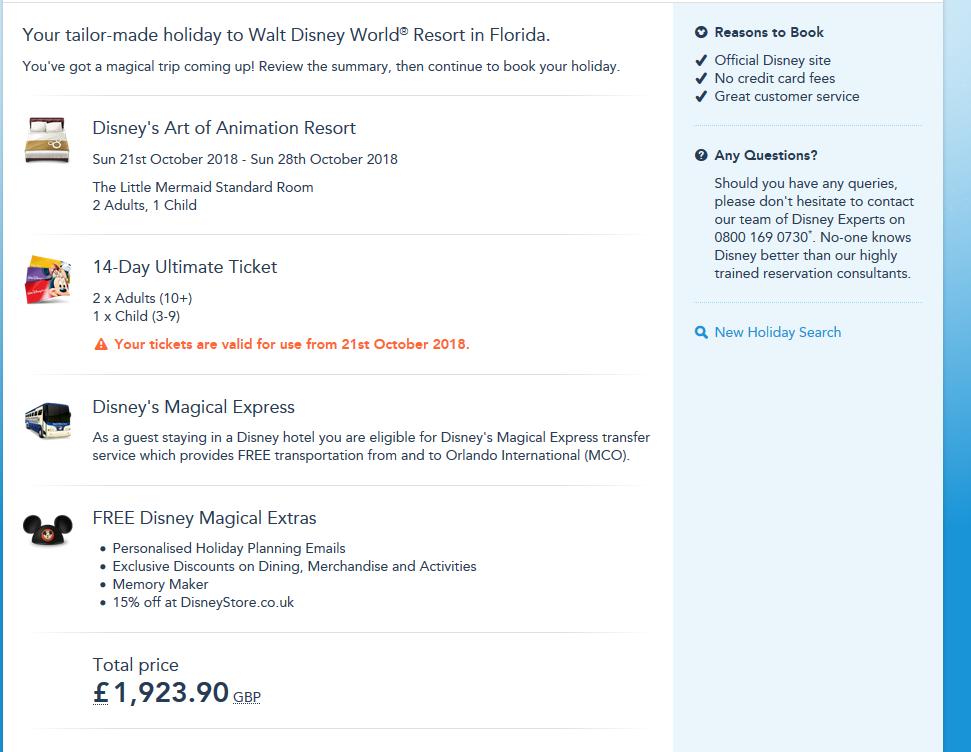Click the magnifier icon beside New Holiday Search
Image resolution: width=971 pixels, height=752 pixels.
[x=701, y=332]
